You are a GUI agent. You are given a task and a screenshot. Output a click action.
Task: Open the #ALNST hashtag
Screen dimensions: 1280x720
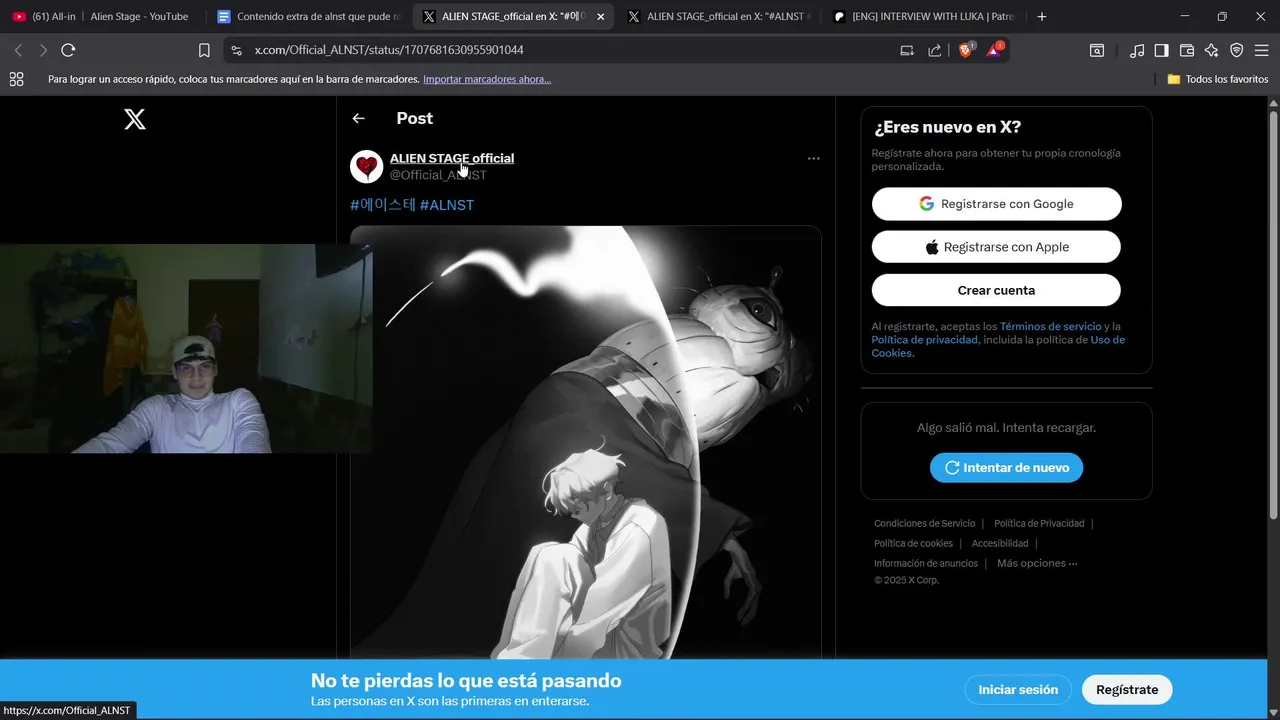[x=447, y=205]
